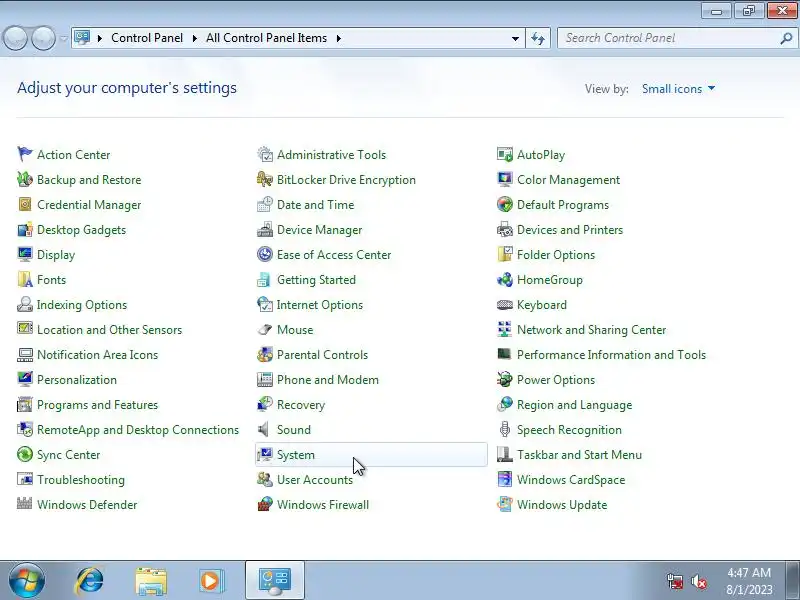Open the Internet Options icon
This screenshot has width=800, height=600.
click(x=265, y=304)
